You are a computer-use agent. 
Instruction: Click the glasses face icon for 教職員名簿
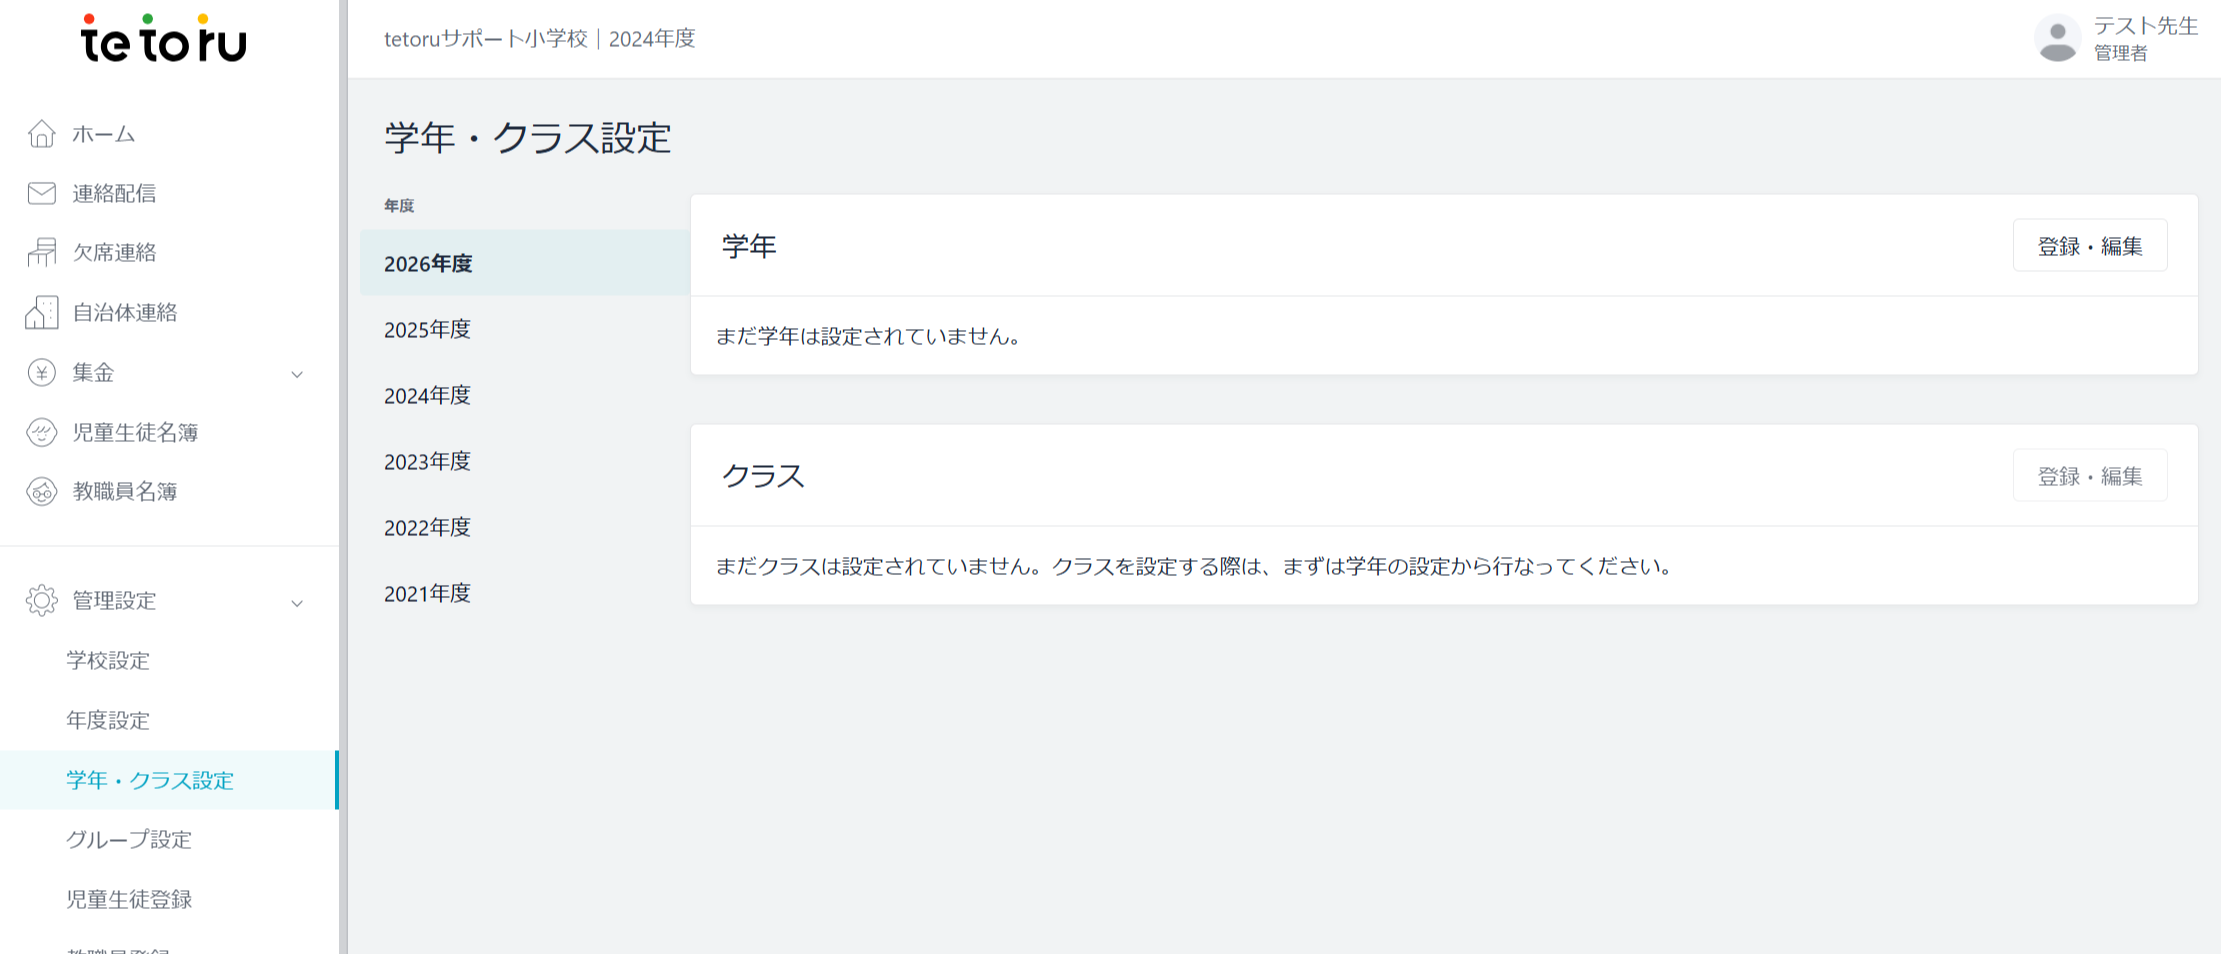[41, 492]
